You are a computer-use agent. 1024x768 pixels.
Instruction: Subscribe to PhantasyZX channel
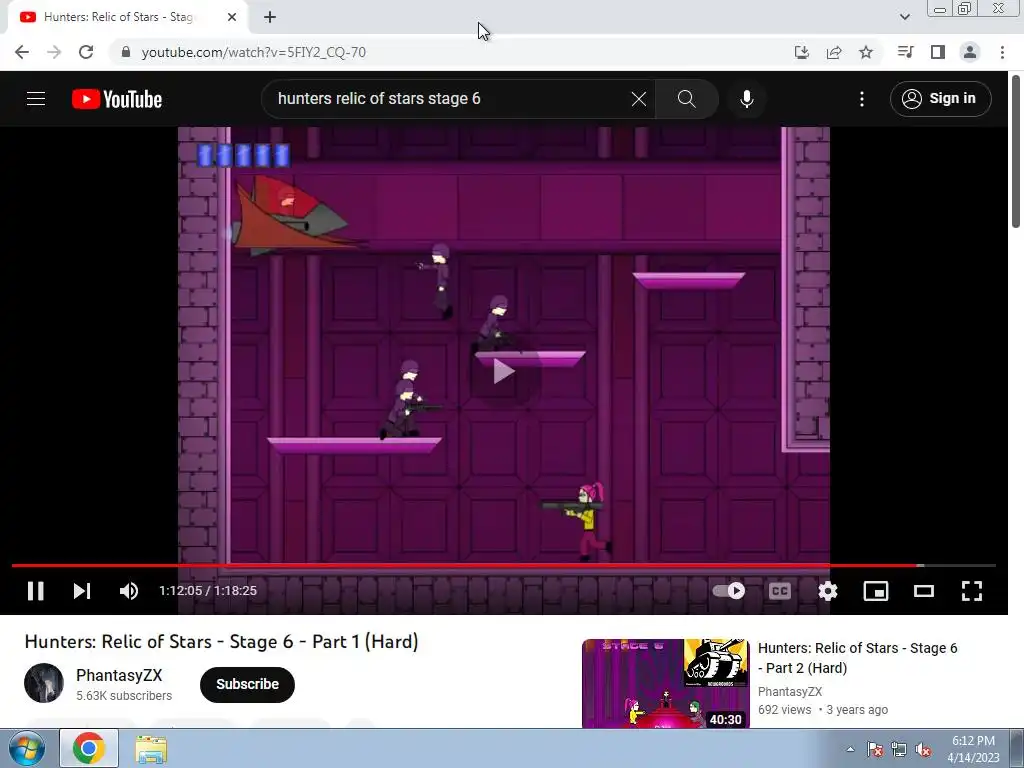(248, 684)
